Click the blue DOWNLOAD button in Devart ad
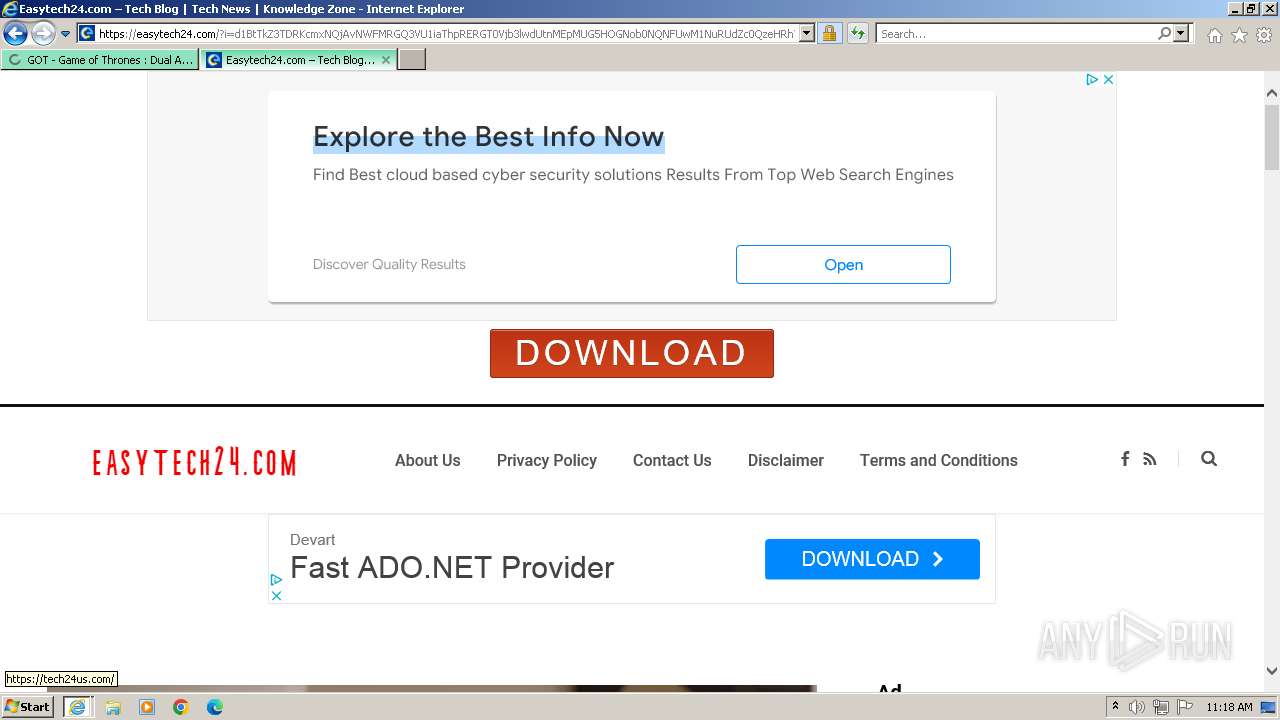The height and width of the screenshot is (720, 1280). (872, 559)
